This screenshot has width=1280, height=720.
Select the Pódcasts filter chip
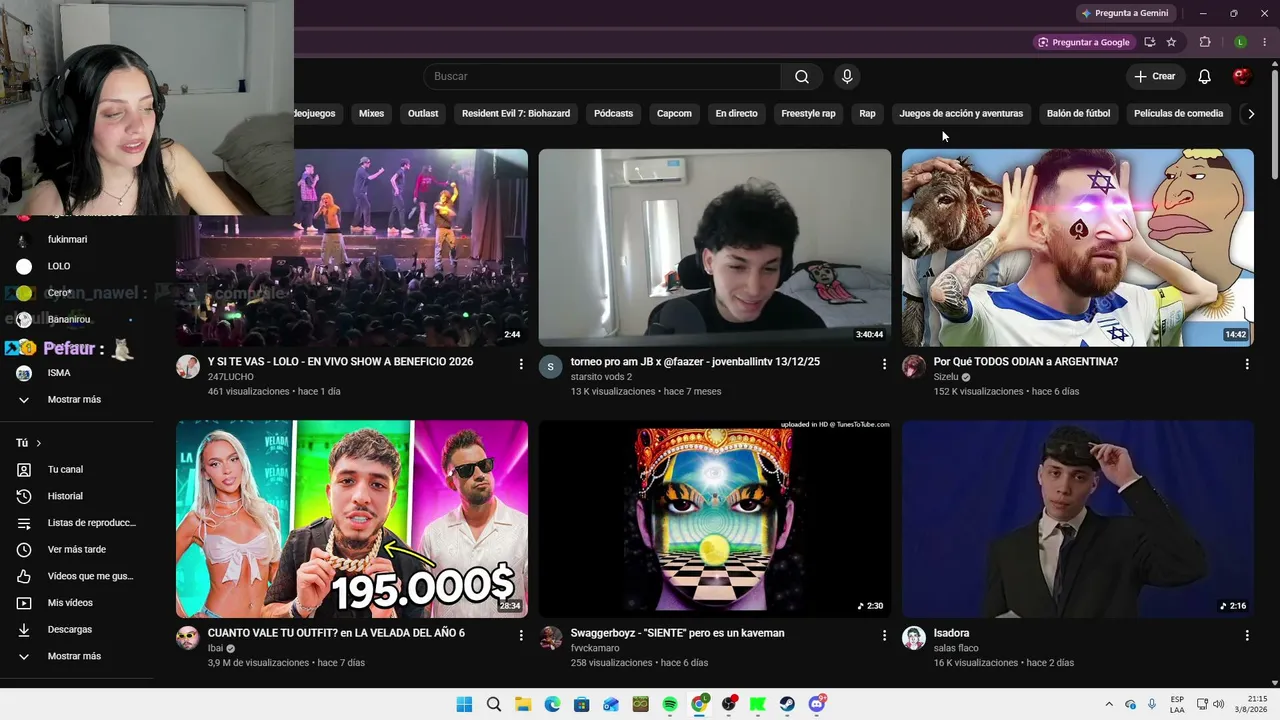(x=613, y=114)
